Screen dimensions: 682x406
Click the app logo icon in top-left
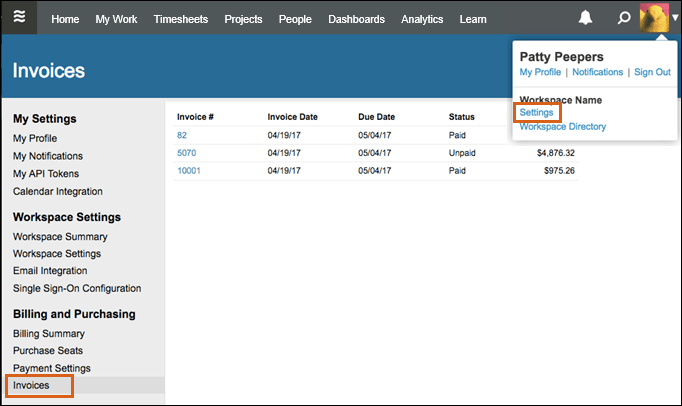coord(19,18)
